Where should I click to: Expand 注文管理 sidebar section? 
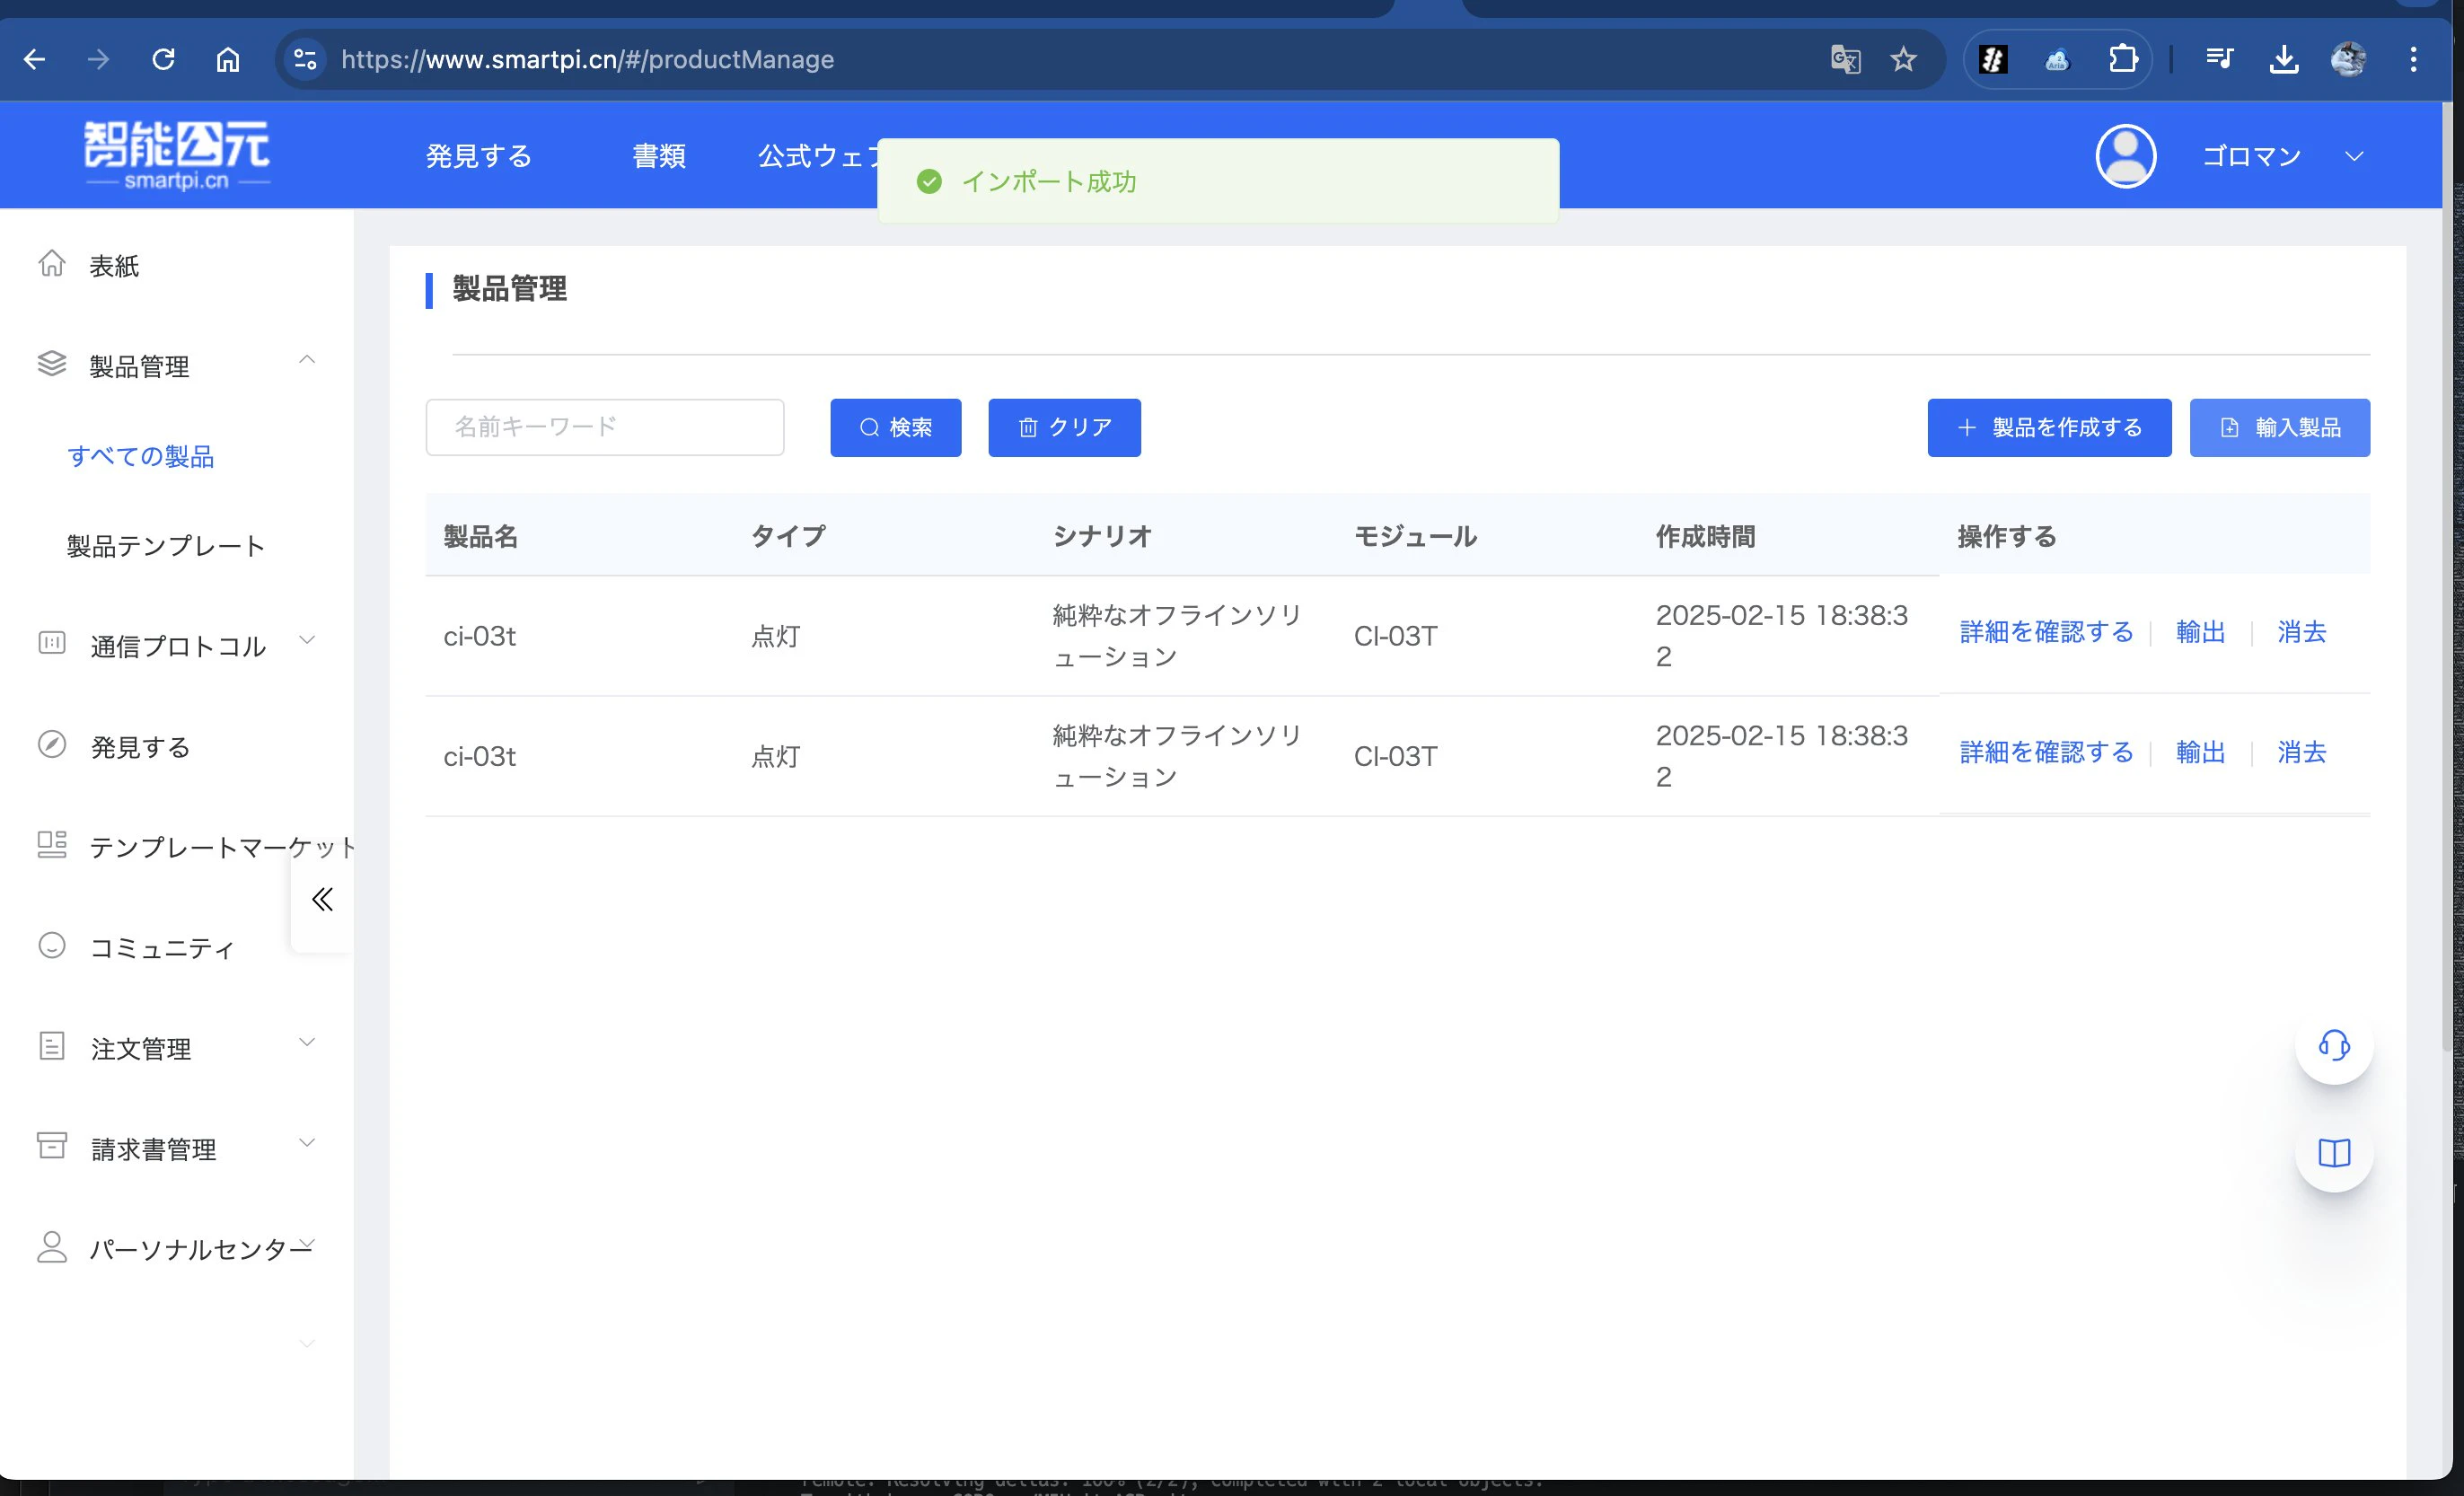307,1042
